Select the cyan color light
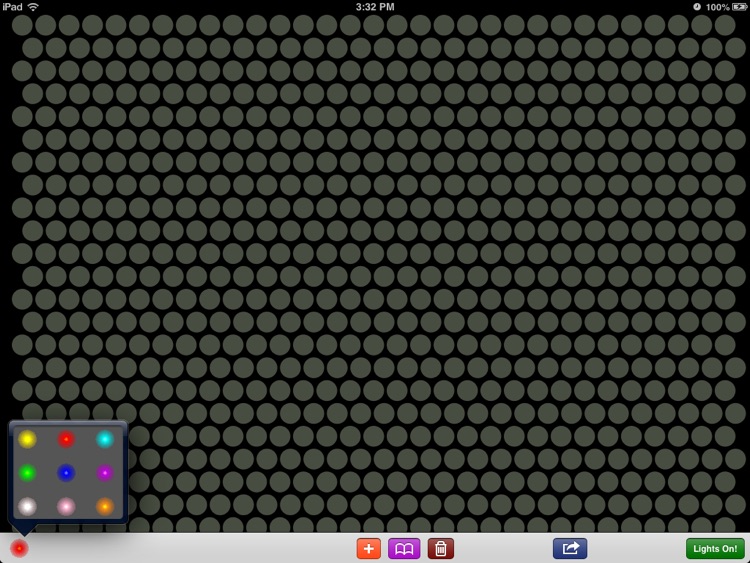Viewport: 750px width, 563px height. 105,439
